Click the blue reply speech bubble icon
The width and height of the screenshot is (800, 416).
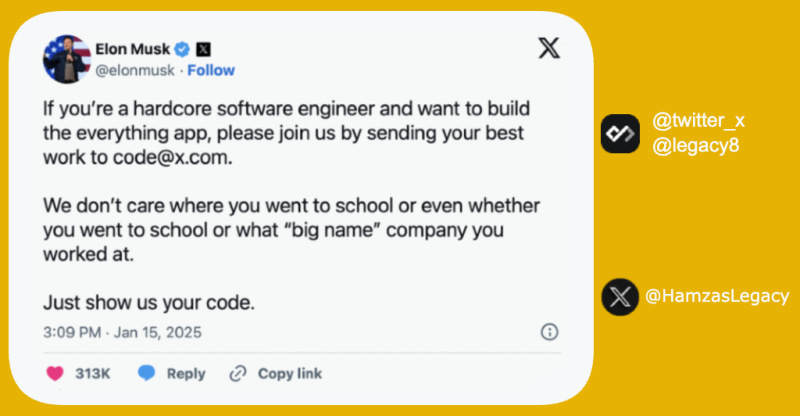click(x=147, y=373)
